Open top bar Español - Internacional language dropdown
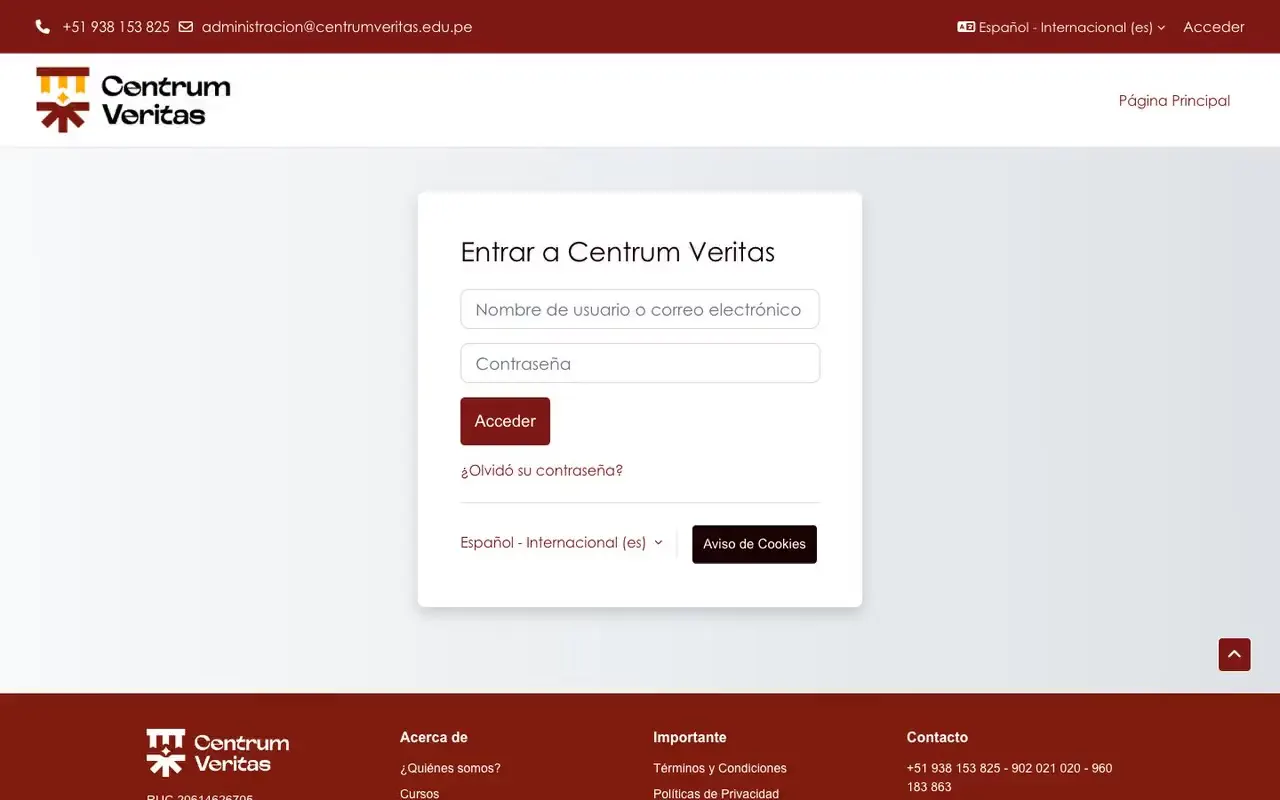The image size is (1280, 800). tap(1061, 27)
